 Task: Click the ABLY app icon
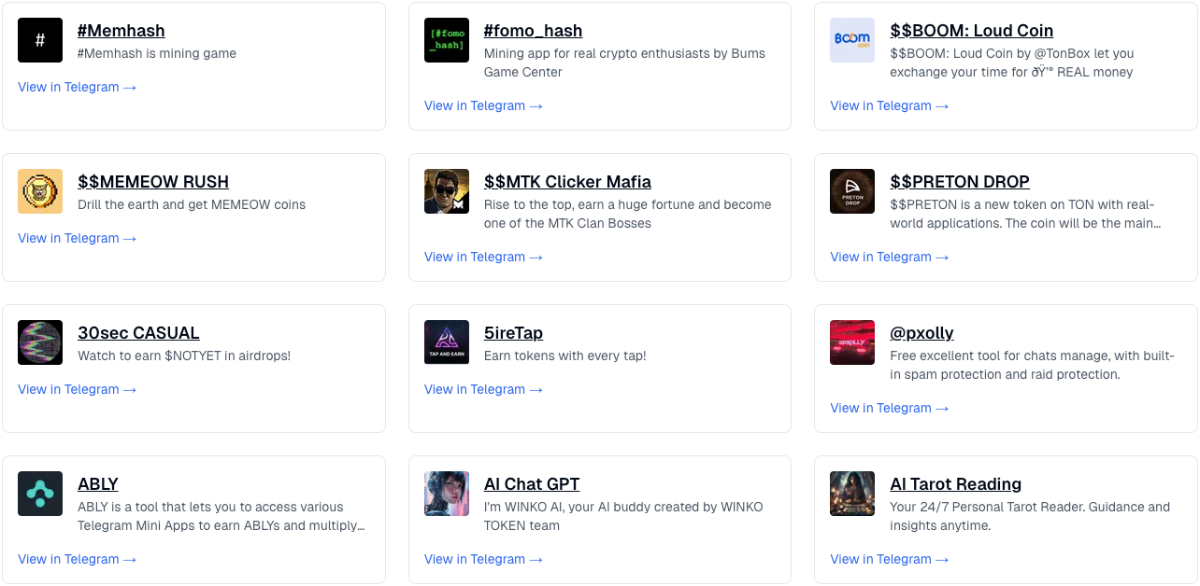coord(40,493)
